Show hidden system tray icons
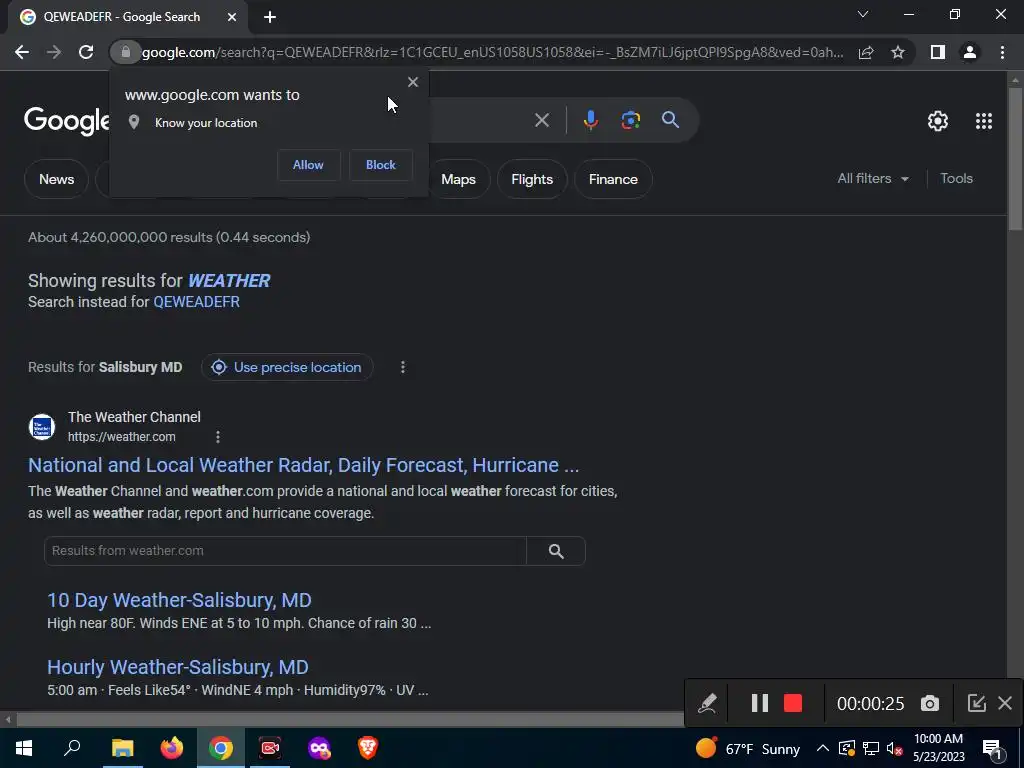 (823, 748)
